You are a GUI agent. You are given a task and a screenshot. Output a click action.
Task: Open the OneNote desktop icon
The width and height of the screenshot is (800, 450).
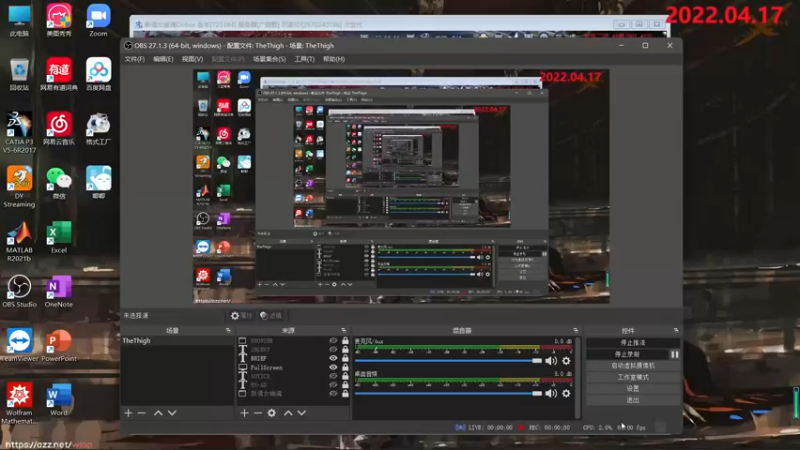59,291
